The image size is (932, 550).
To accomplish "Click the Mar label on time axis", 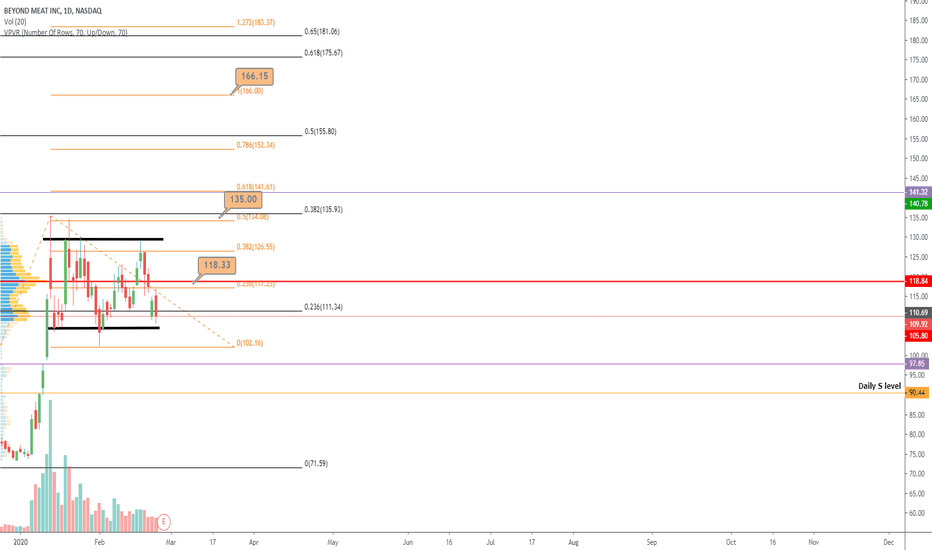I will (171, 542).
